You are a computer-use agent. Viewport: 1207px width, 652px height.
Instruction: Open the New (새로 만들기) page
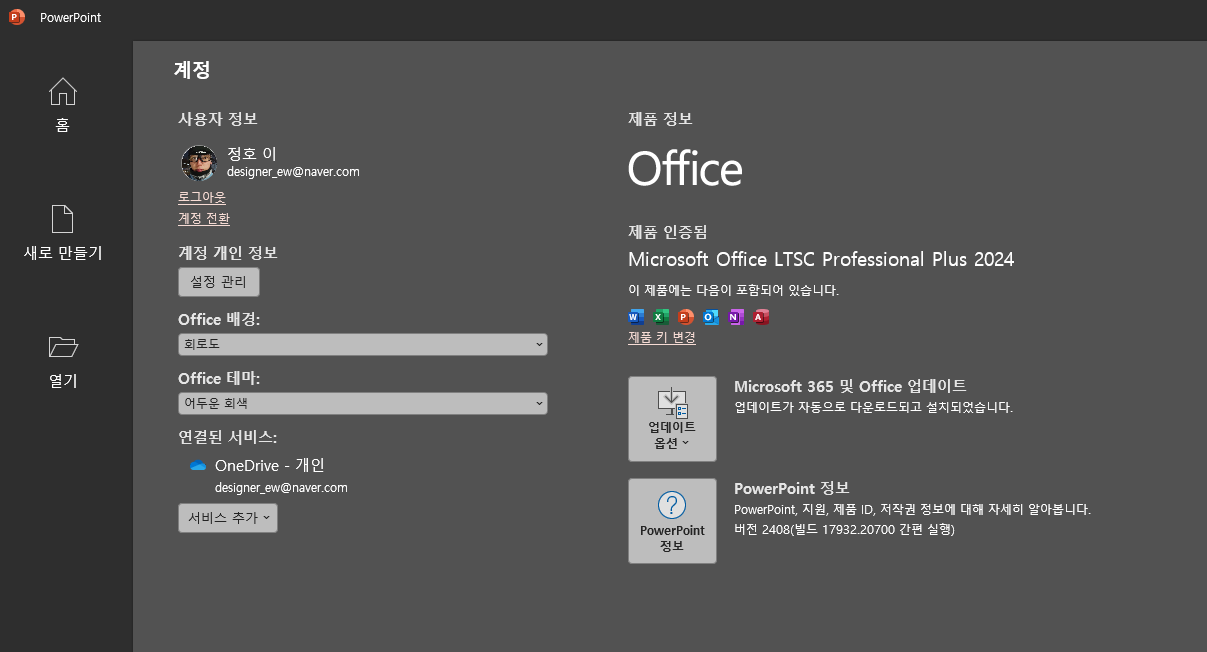click(63, 233)
